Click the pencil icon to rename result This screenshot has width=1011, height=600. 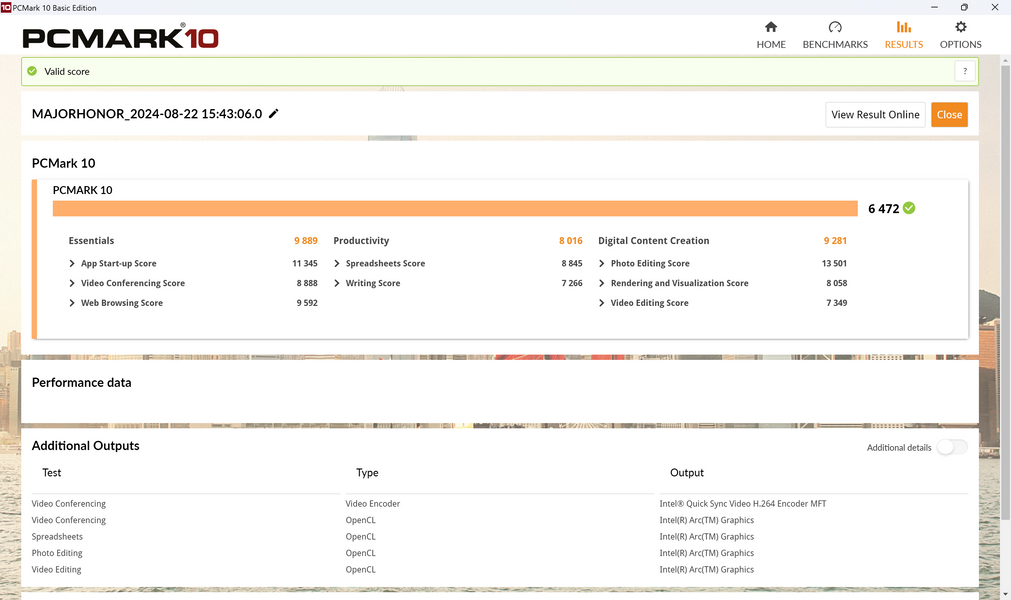point(274,114)
